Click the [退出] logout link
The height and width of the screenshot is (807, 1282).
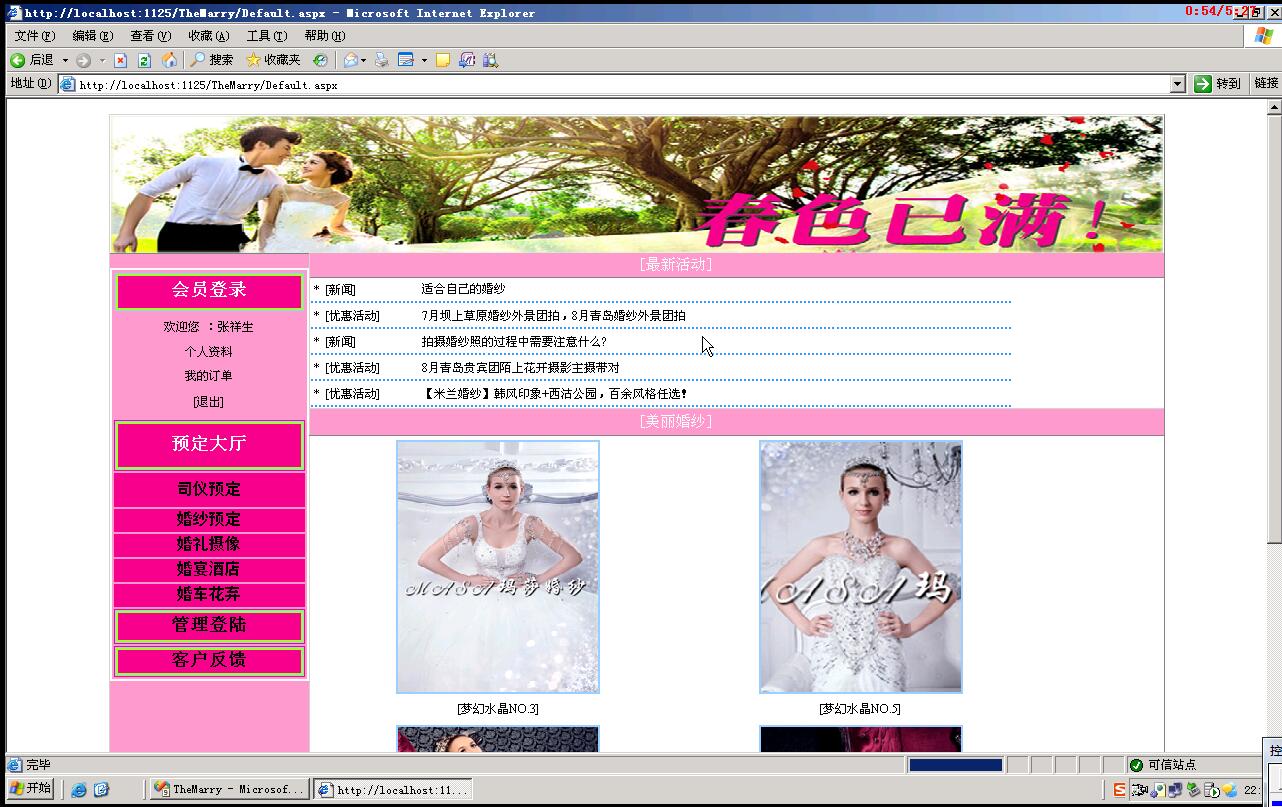click(208, 402)
